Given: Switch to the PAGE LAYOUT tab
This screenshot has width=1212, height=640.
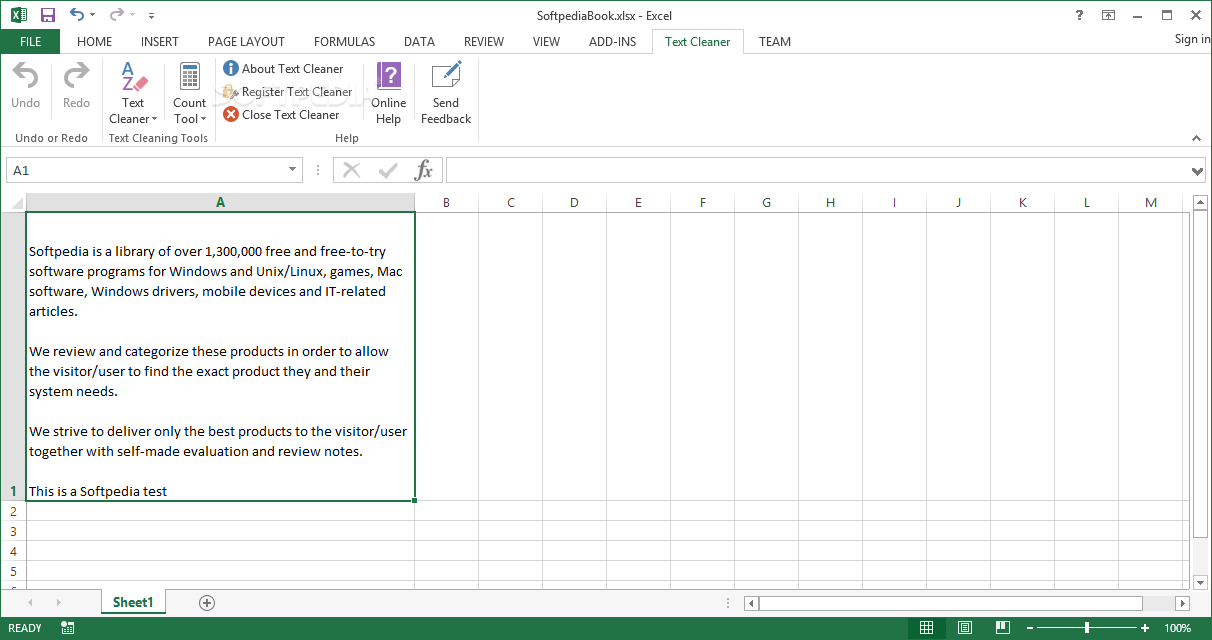Looking at the screenshot, I should pyautogui.click(x=246, y=42).
